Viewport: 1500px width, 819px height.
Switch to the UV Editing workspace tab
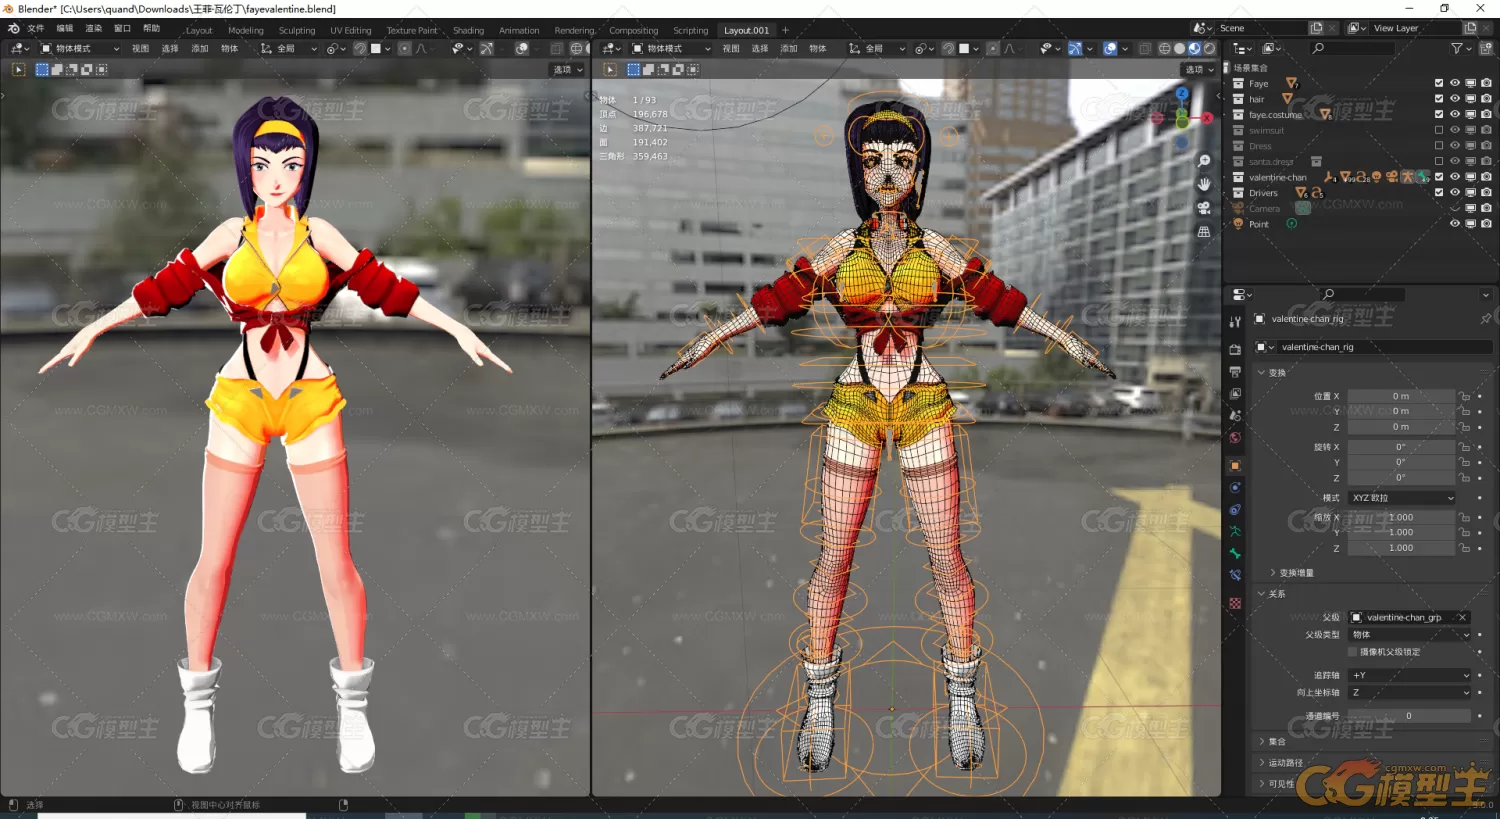pyautogui.click(x=351, y=30)
